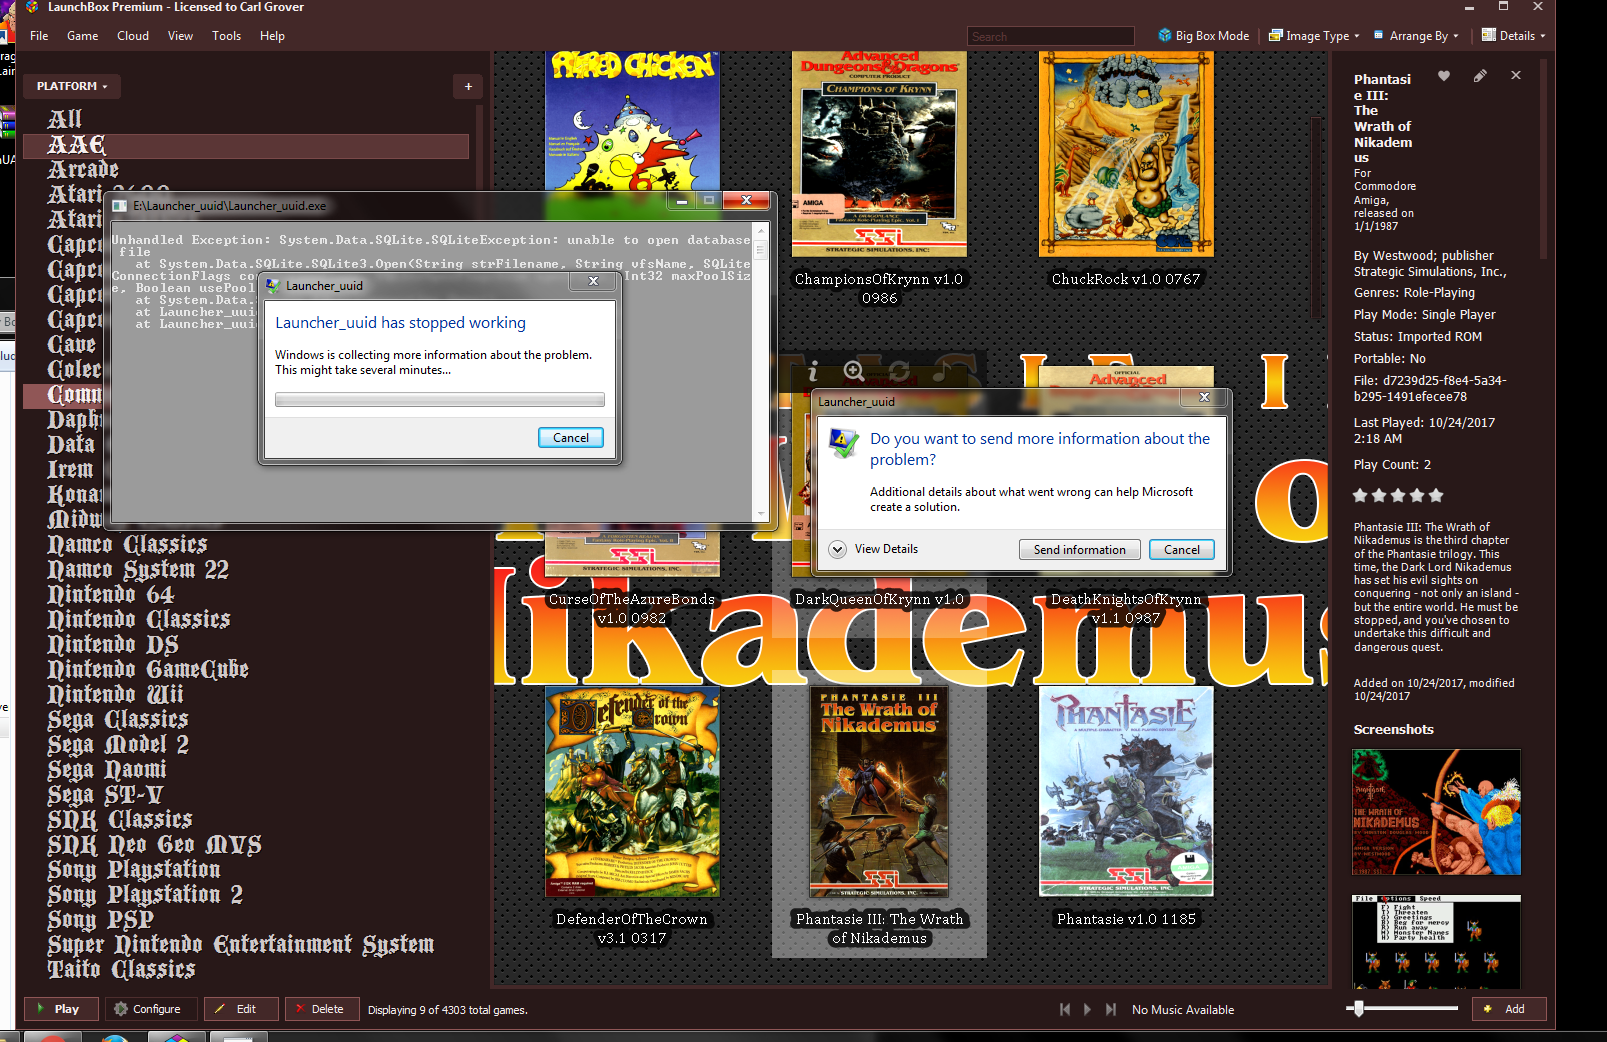Screen dimensions: 1607x1042
Task: Select Taito Classics platform
Action: (121, 970)
